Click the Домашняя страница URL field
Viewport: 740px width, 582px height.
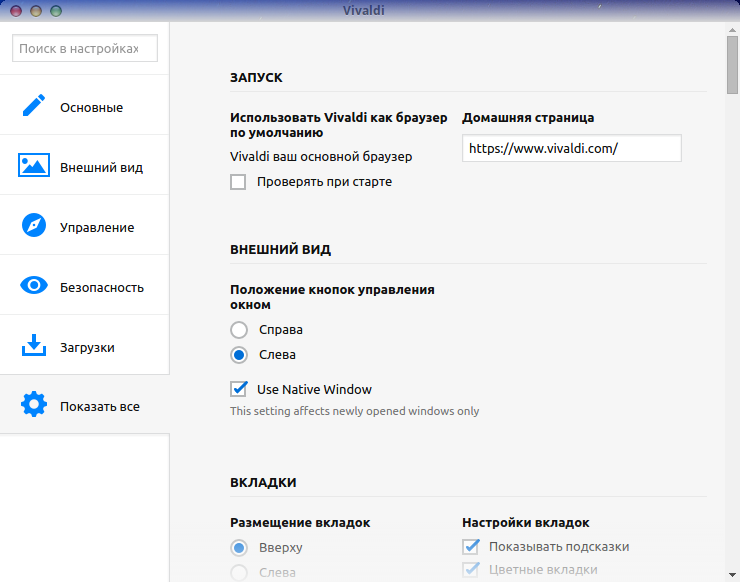coord(572,148)
